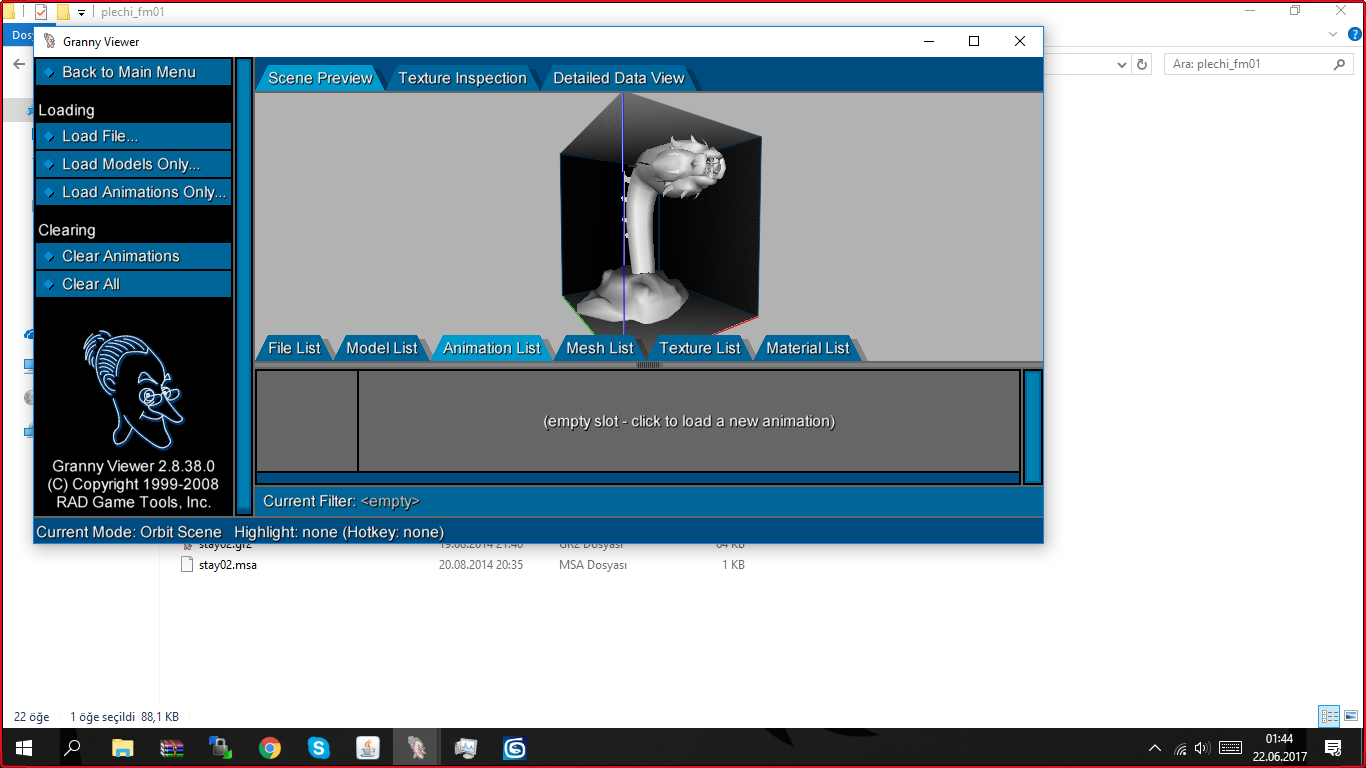Screen dimensions: 1366x768
Task: Open the volume control tray icon
Action: pyautogui.click(x=1202, y=748)
